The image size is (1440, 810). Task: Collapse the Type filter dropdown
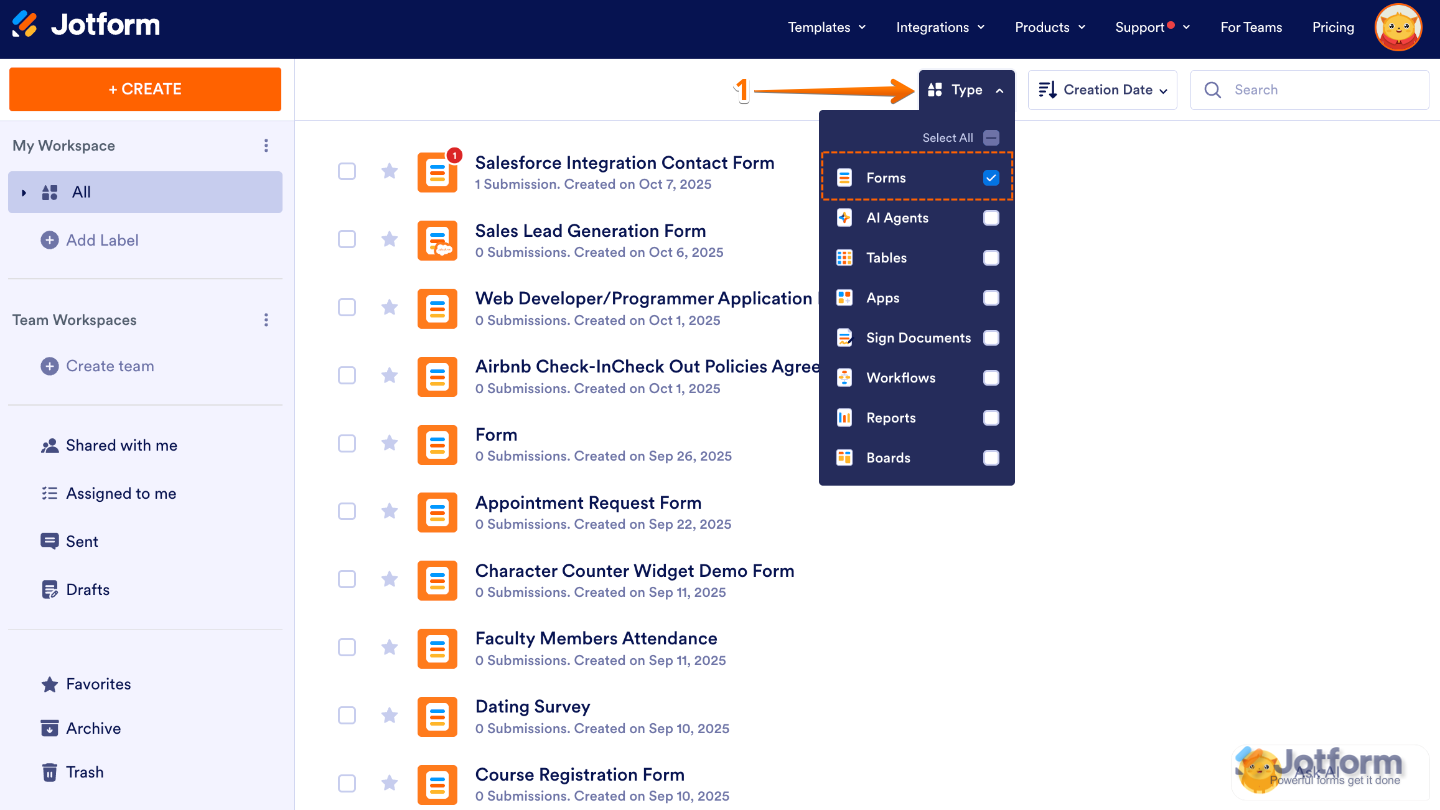(965, 89)
